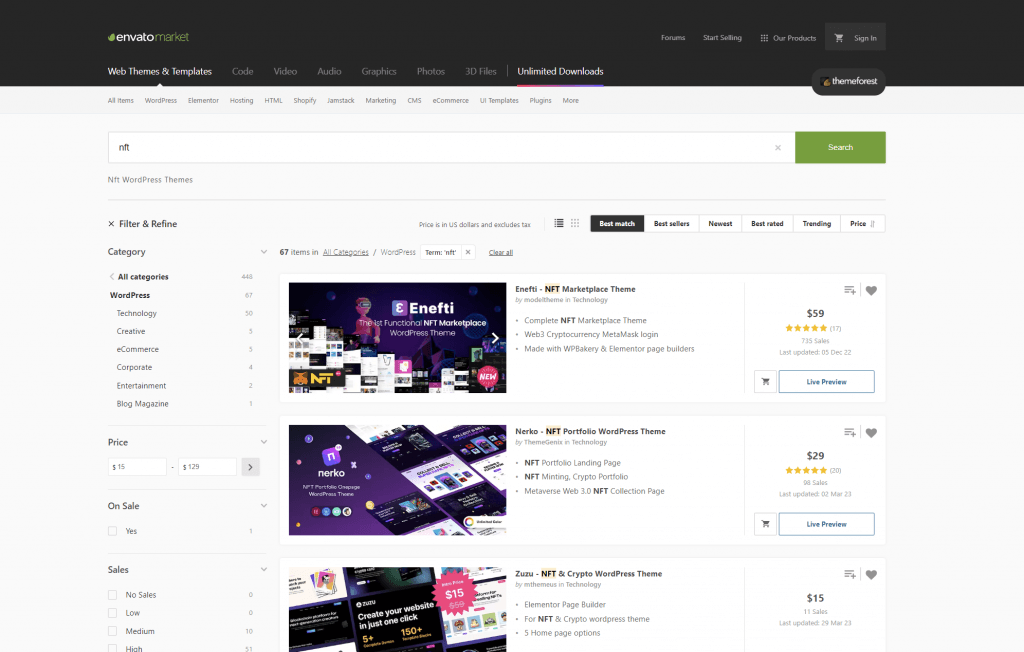Image resolution: width=1024 pixels, height=652 pixels.
Task: Show next Enefti preview image arrow
Action: (x=494, y=338)
